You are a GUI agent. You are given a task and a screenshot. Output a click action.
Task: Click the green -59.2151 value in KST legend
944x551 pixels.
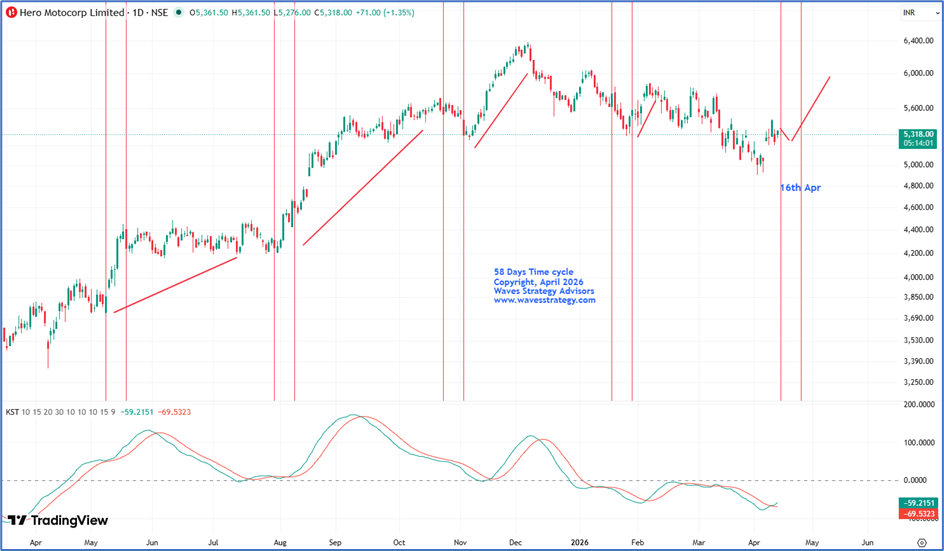pos(137,412)
